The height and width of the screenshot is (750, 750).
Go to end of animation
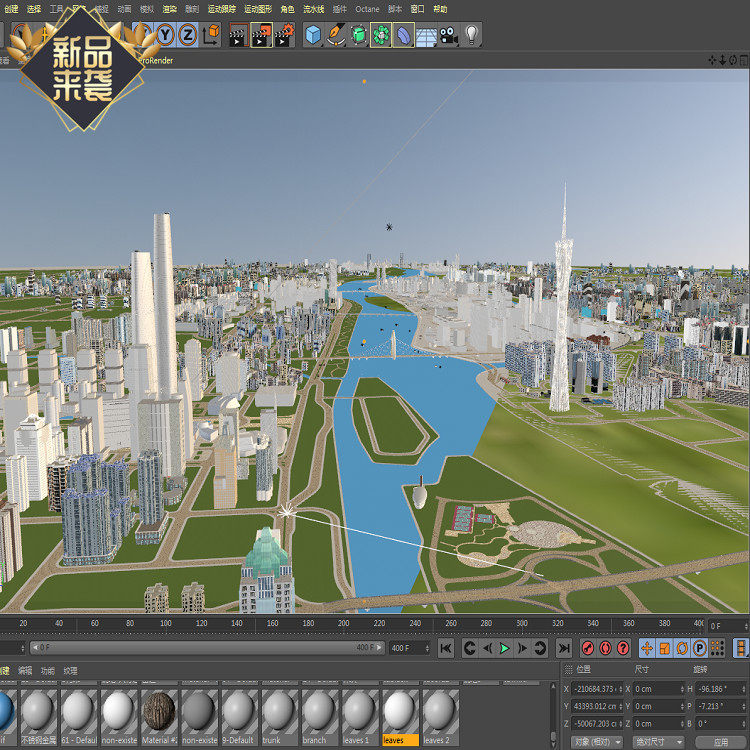(564, 649)
